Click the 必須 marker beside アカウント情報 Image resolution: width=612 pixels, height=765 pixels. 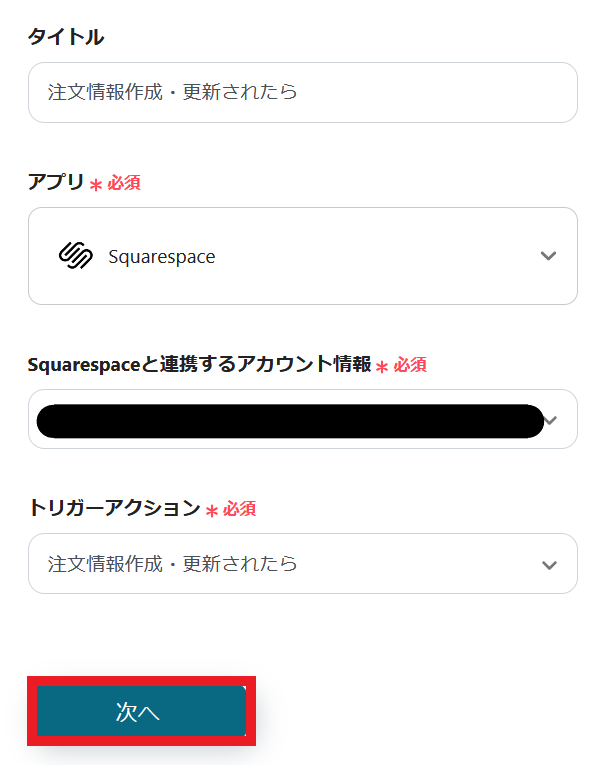click(x=410, y=365)
